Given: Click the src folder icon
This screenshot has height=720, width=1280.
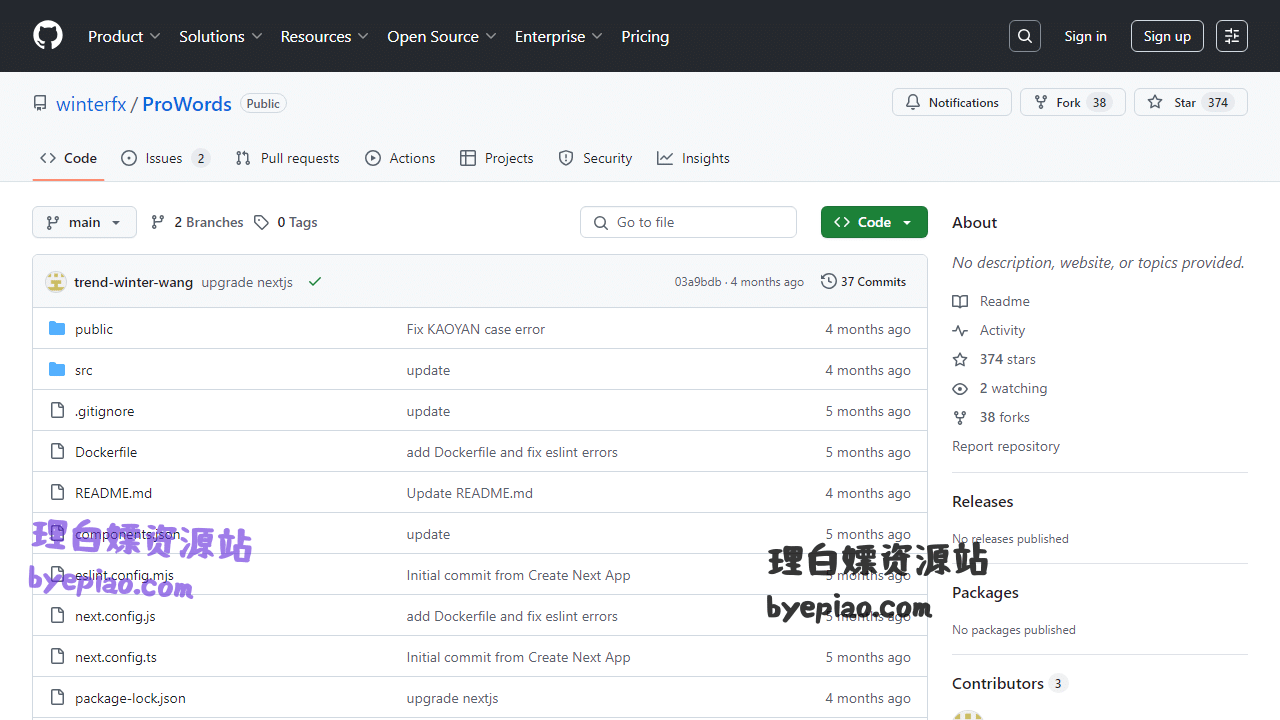Looking at the screenshot, I should click(57, 370).
